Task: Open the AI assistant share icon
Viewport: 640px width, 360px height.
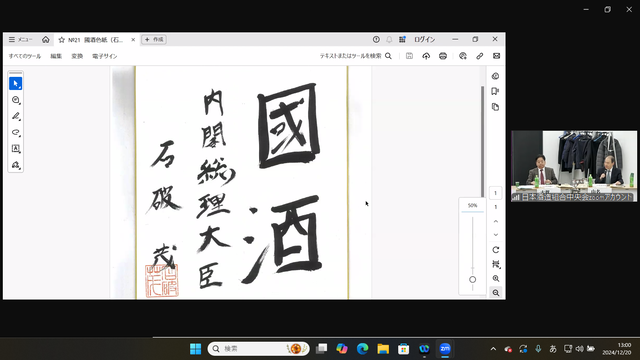Action: [463, 56]
